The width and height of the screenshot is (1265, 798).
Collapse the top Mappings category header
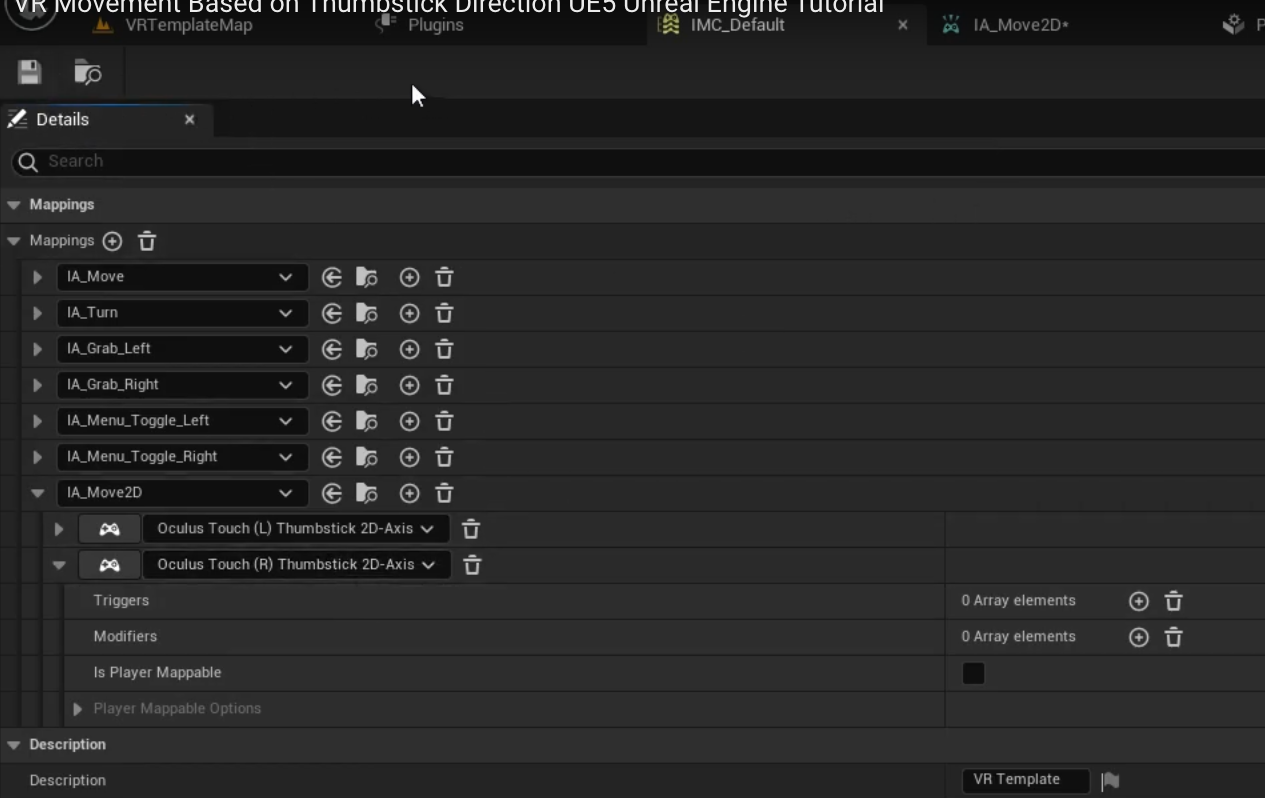pos(14,205)
